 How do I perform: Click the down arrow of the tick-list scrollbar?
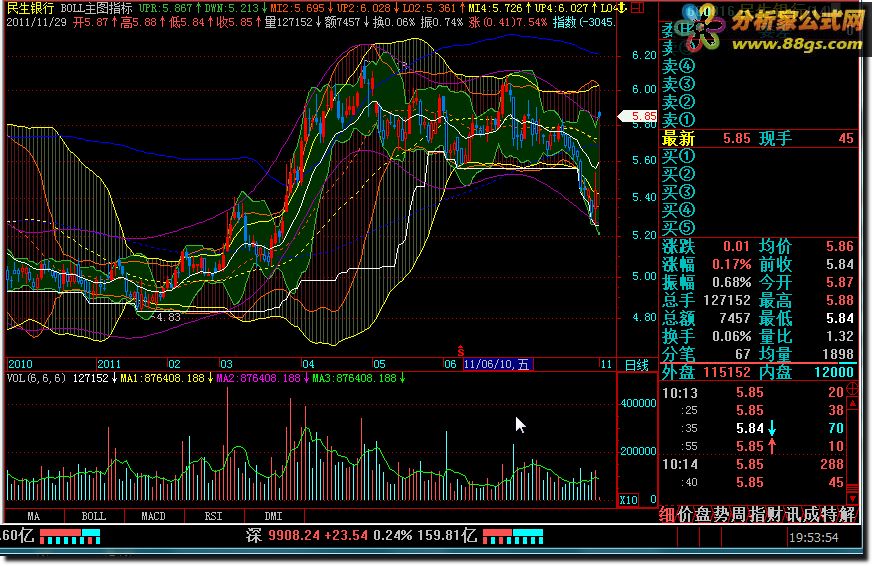point(852,497)
